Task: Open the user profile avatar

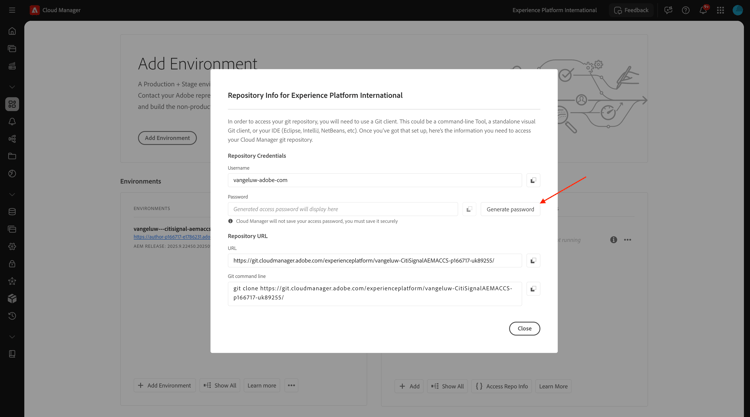Action: 738,10
